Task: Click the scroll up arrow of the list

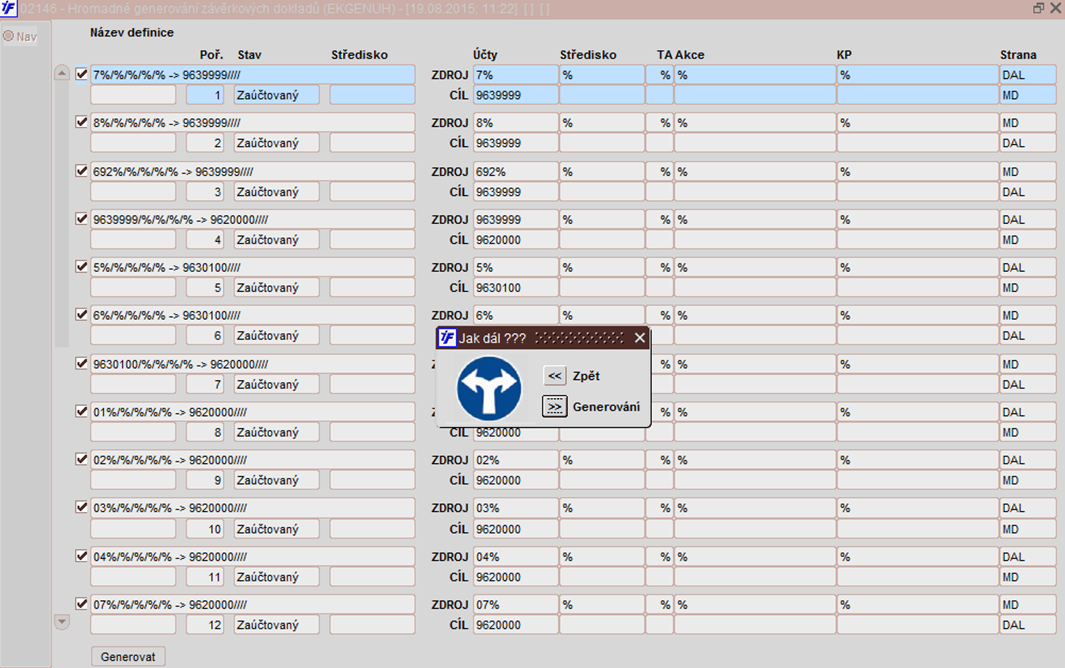Action: click(x=62, y=73)
